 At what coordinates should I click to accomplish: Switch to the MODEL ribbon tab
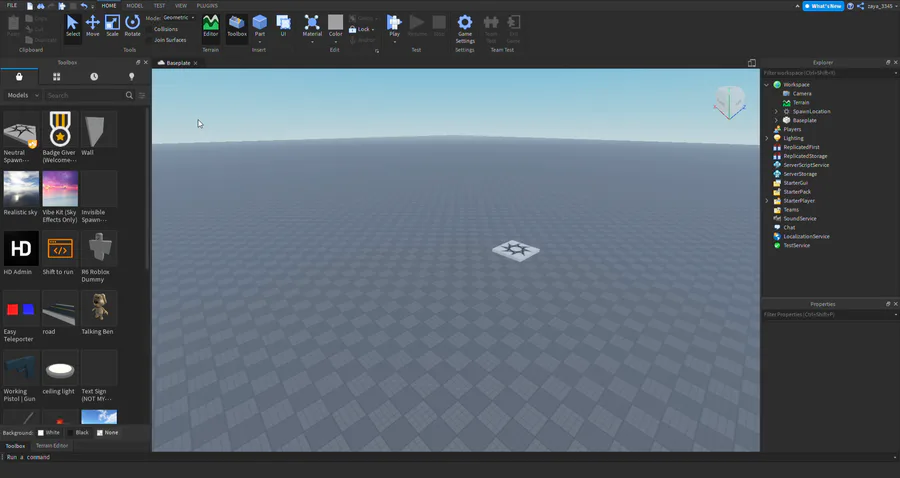[134, 6]
